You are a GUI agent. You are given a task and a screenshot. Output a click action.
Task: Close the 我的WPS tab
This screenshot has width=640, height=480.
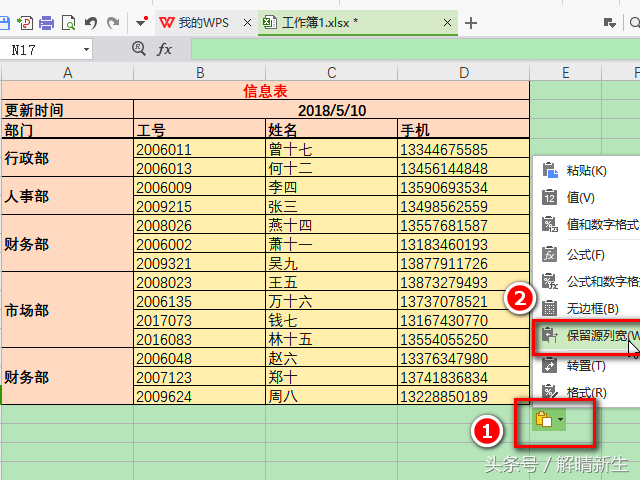[247, 23]
